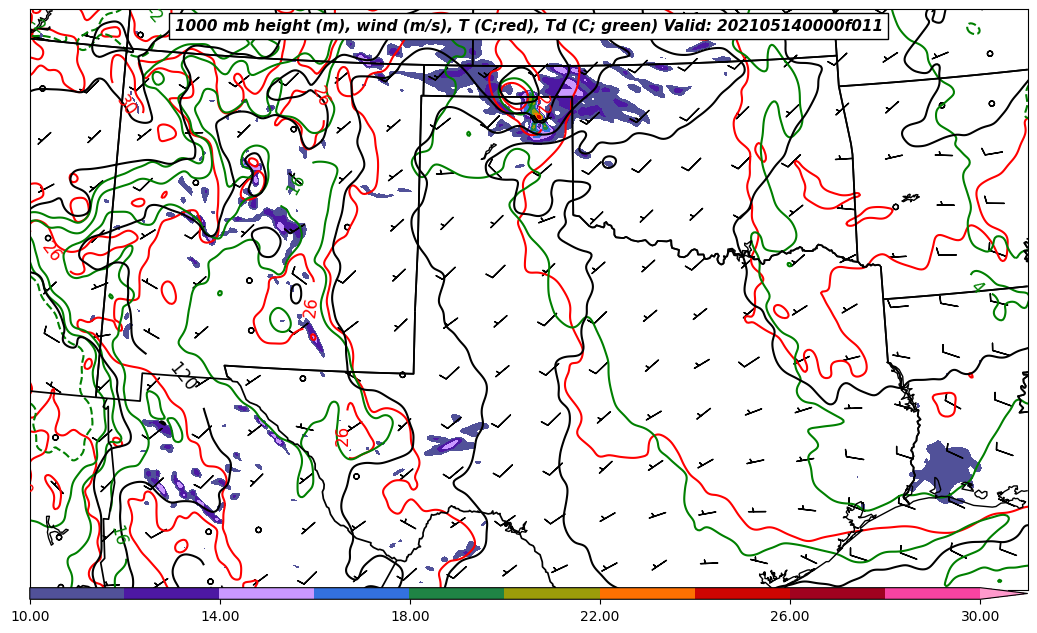This screenshot has height=633, width=1037.
Task: Click the 10.00 colorbar tick label
Action: [30, 616]
